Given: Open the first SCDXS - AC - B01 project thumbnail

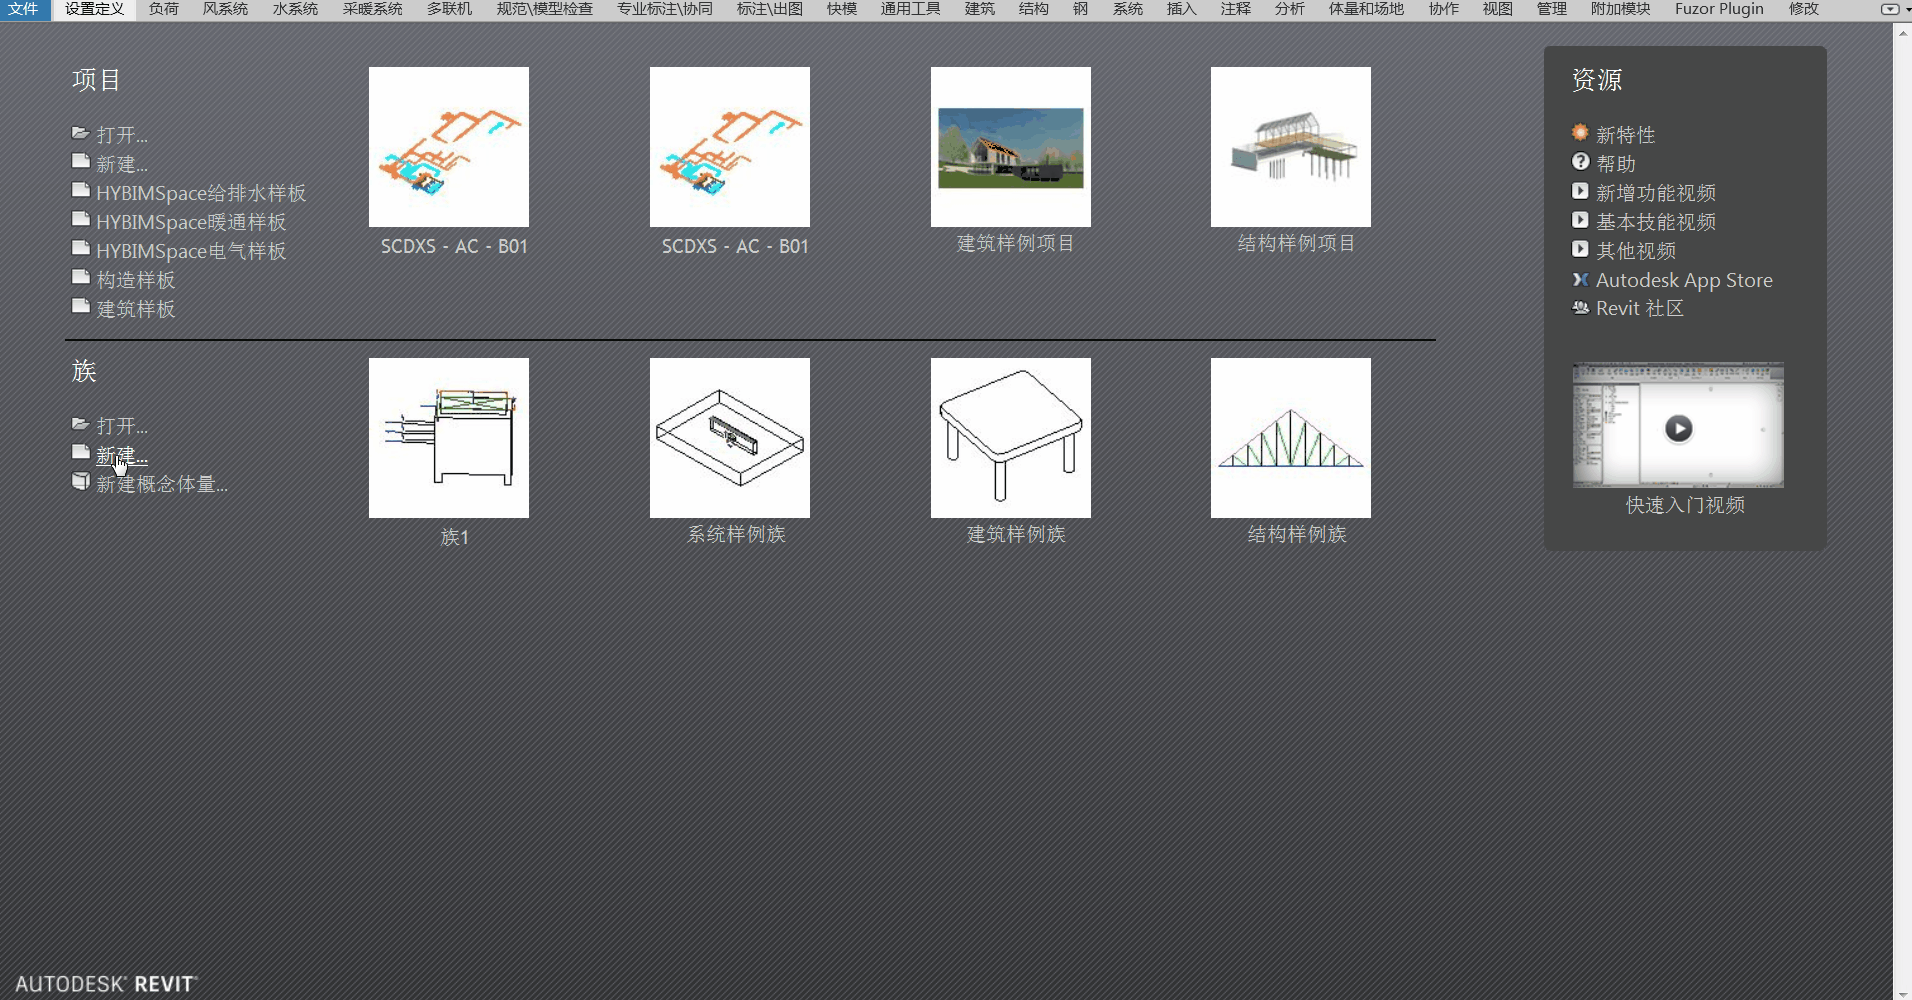Looking at the screenshot, I should click(449, 147).
